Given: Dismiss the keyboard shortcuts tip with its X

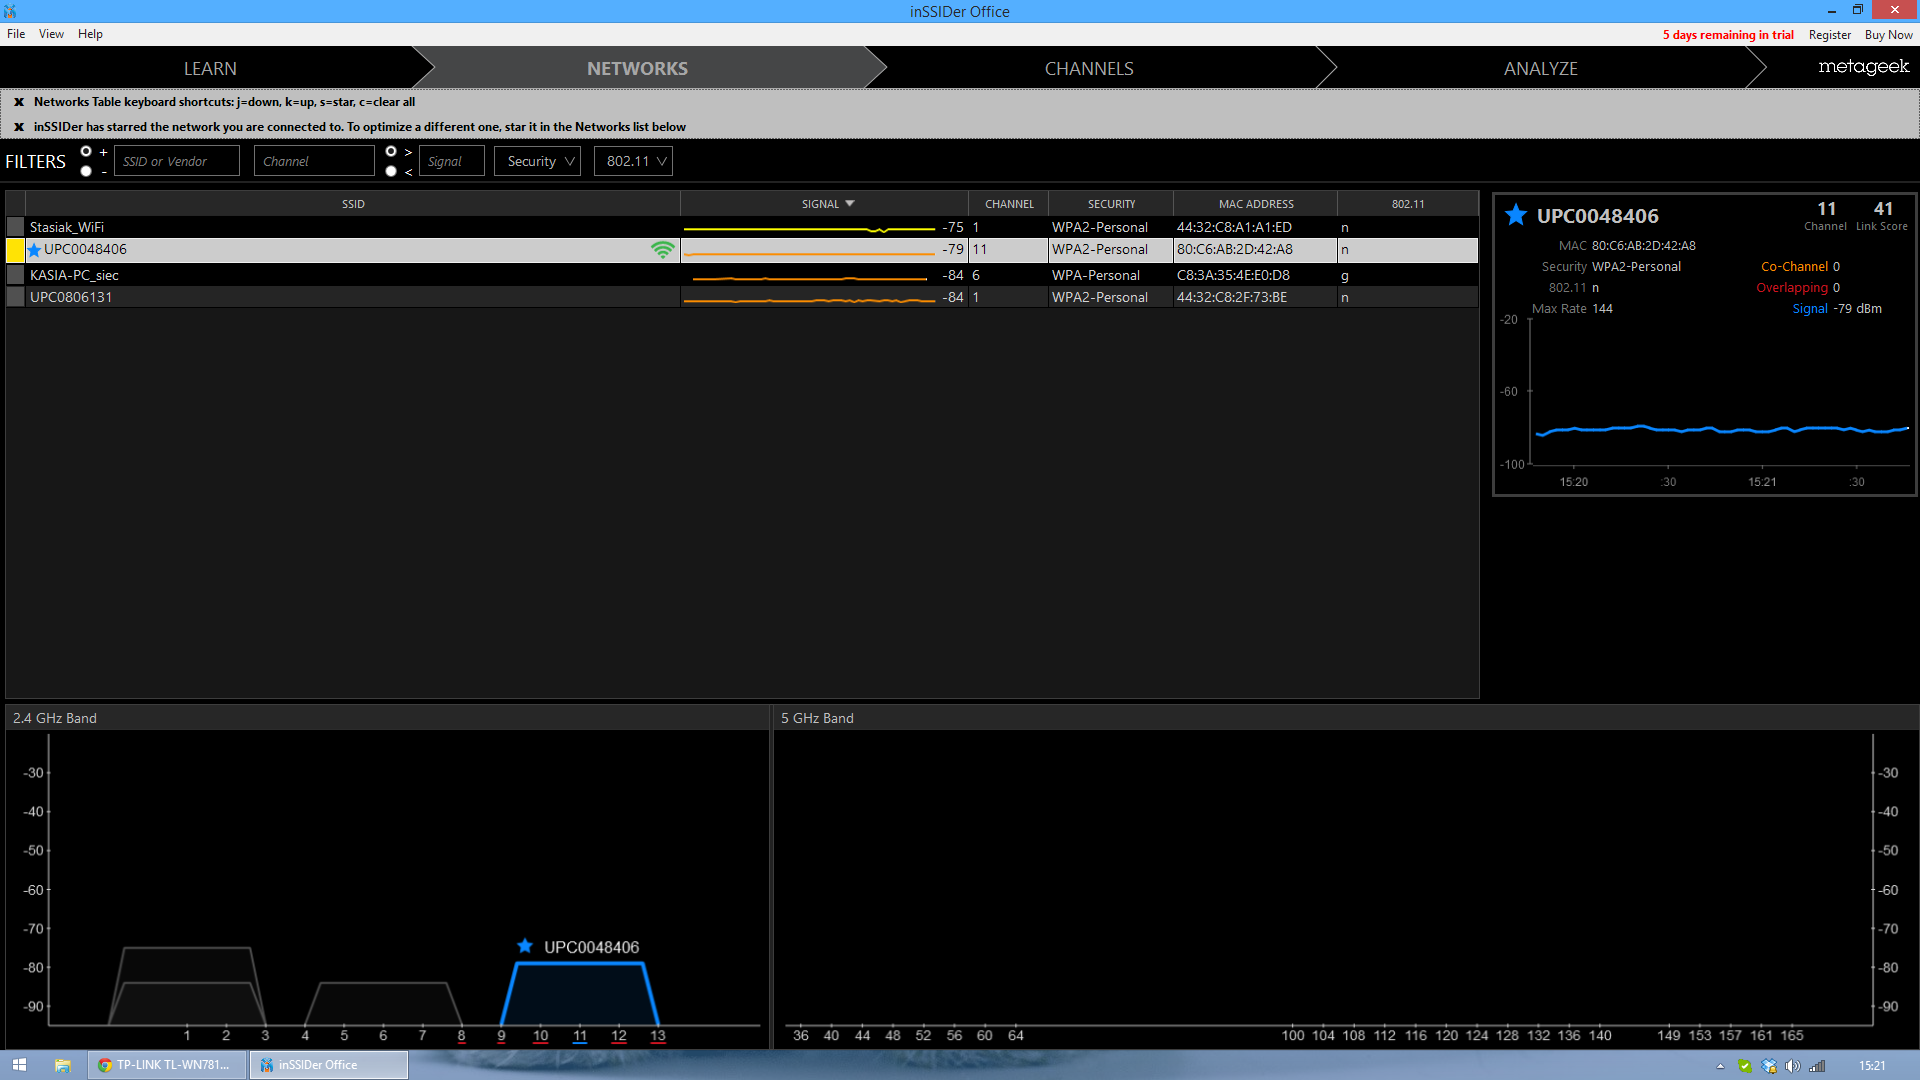Looking at the screenshot, I should pos(19,102).
